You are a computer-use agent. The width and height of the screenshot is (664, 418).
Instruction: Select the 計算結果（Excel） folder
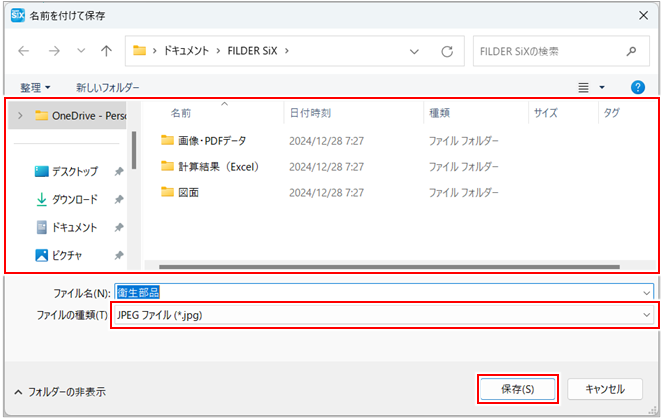(218, 166)
